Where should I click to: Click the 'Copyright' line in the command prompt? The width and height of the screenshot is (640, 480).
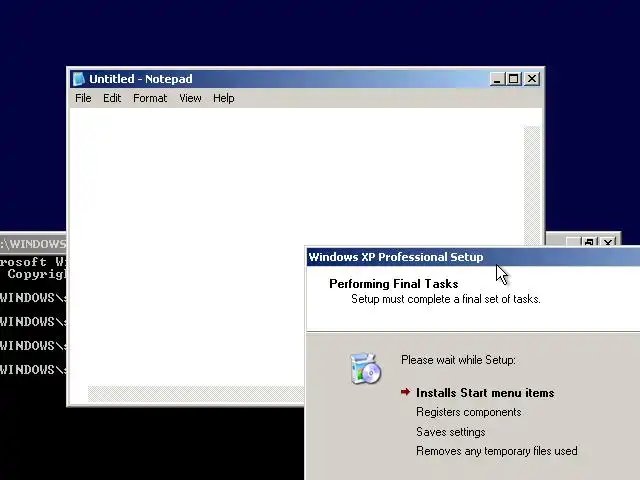click(x=36, y=274)
